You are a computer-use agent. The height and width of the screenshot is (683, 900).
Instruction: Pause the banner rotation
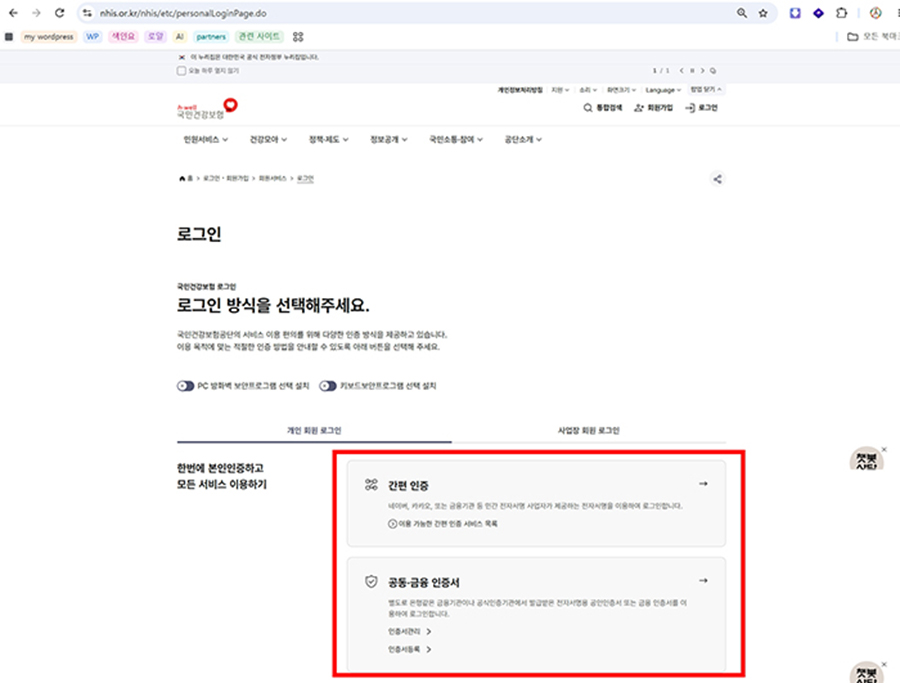(692, 71)
